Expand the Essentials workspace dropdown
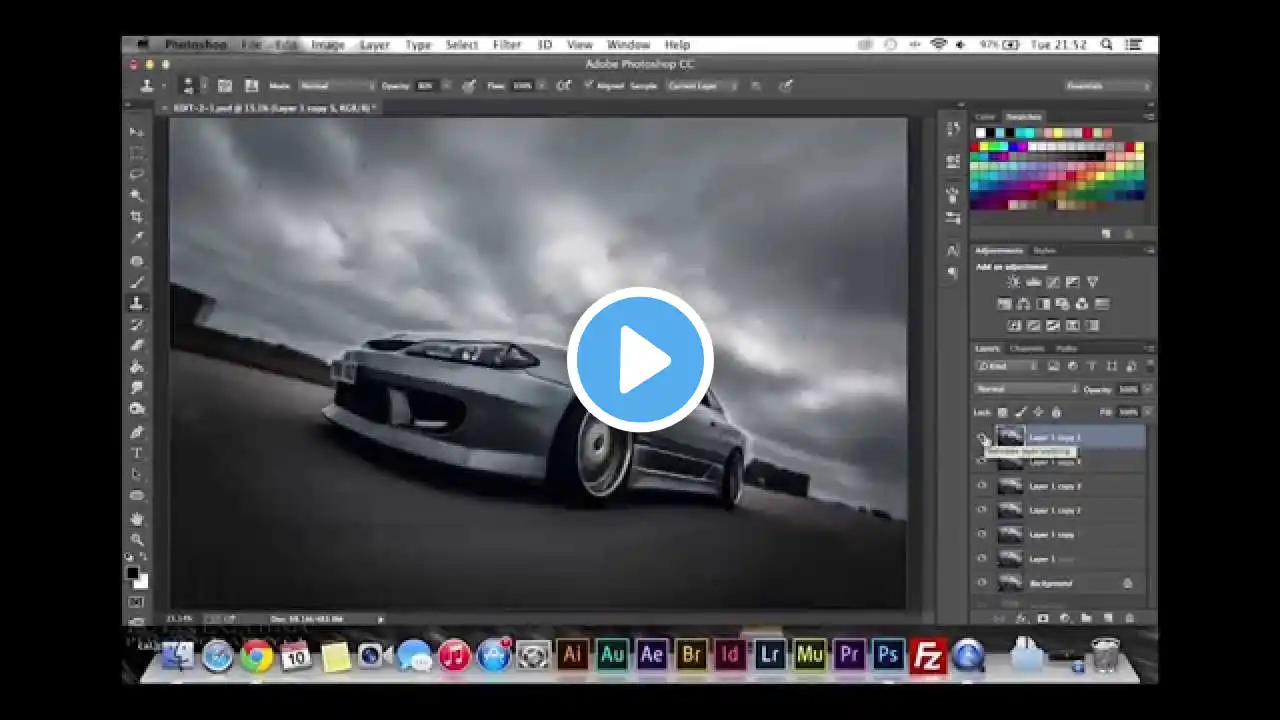The width and height of the screenshot is (1280, 720). point(1107,86)
